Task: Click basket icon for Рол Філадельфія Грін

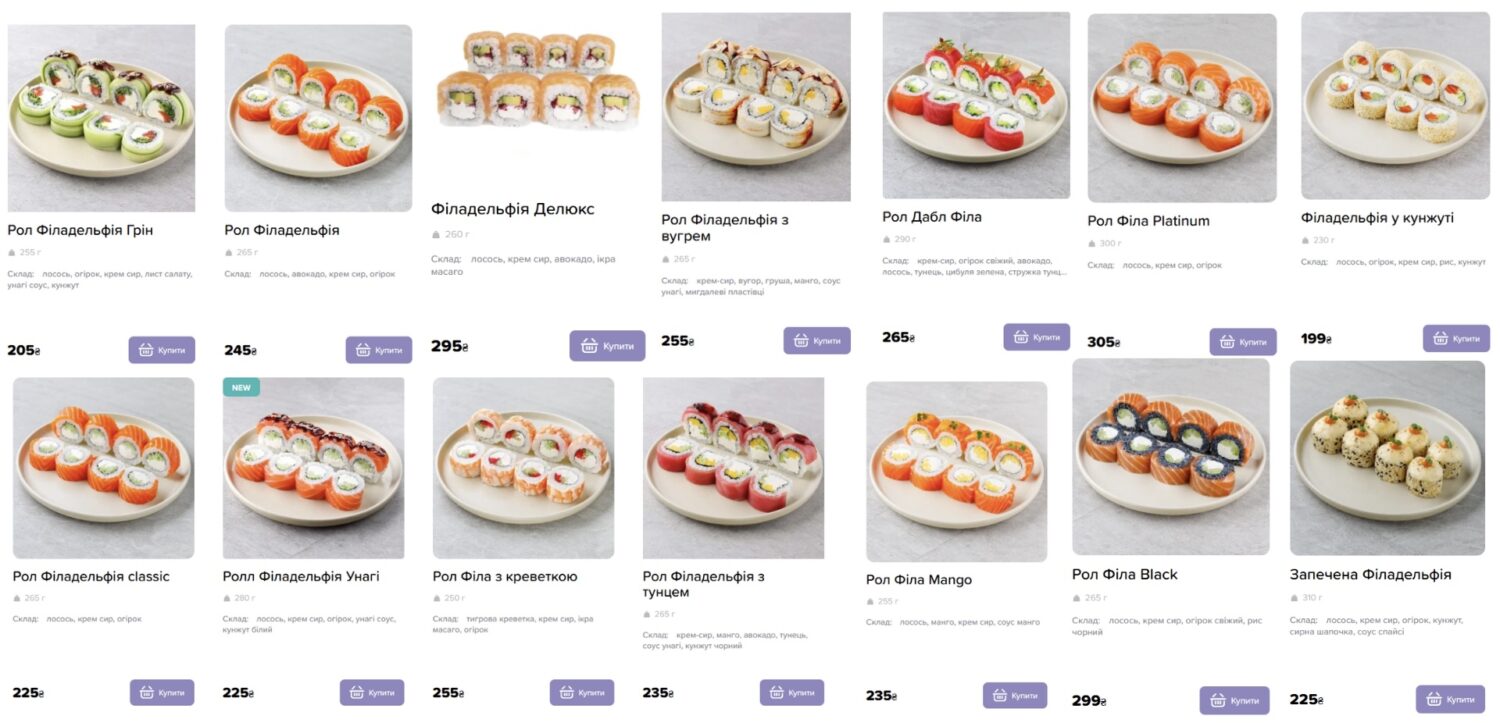Action: click(x=146, y=350)
